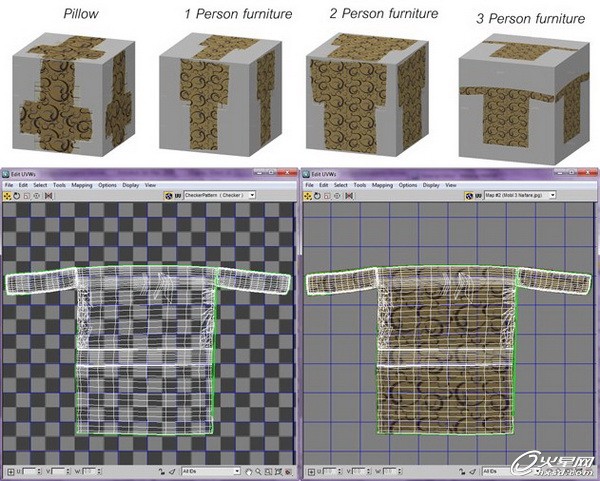Select the Pan hand tool in left window
The height and width of the screenshot is (481, 600).
(x=249, y=471)
